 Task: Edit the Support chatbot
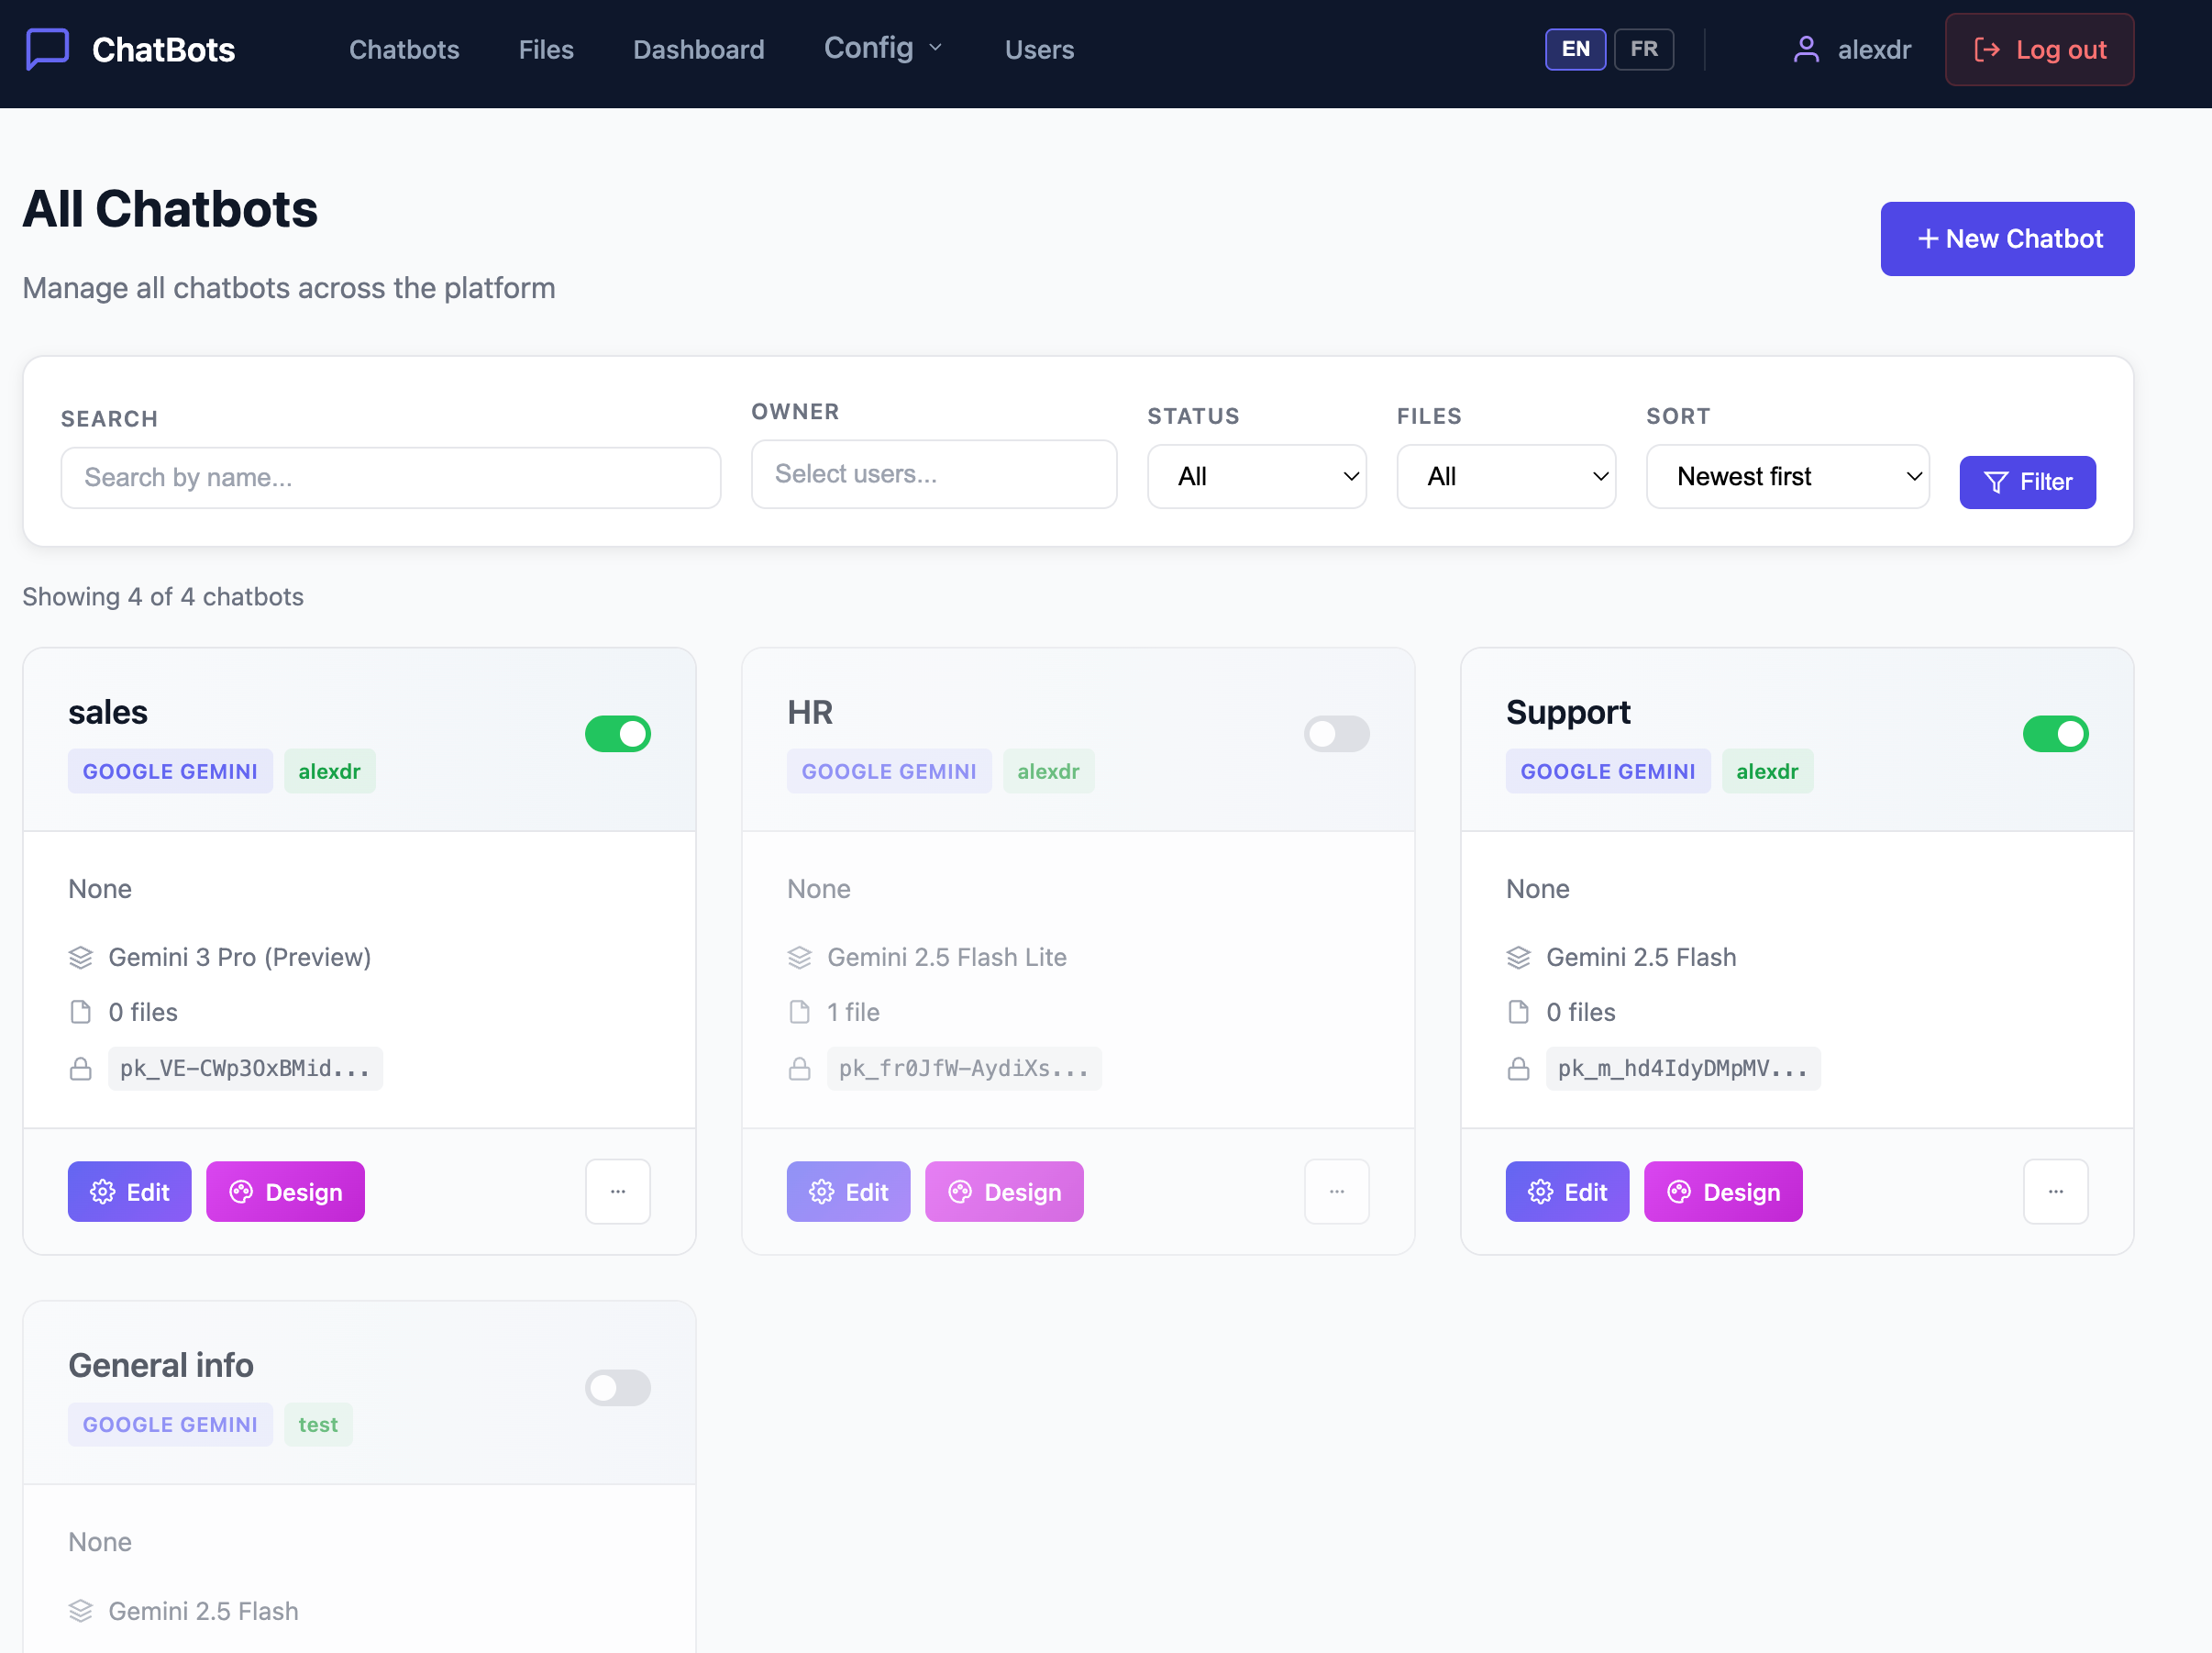[x=1567, y=1191]
